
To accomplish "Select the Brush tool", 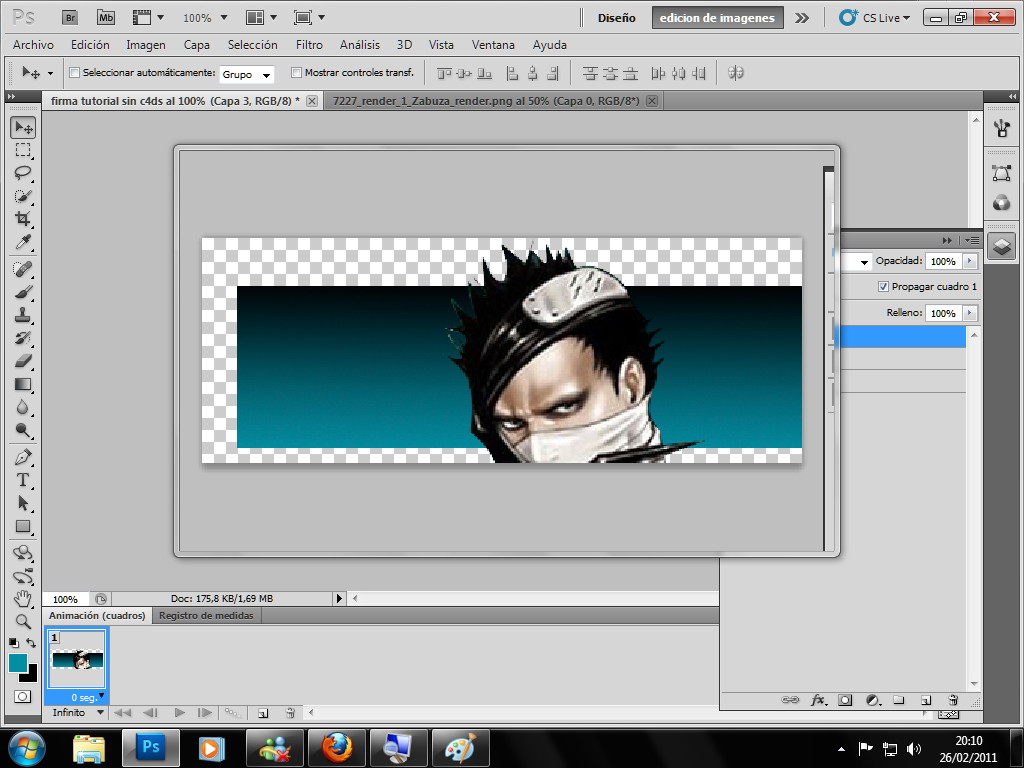I will [23, 292].
